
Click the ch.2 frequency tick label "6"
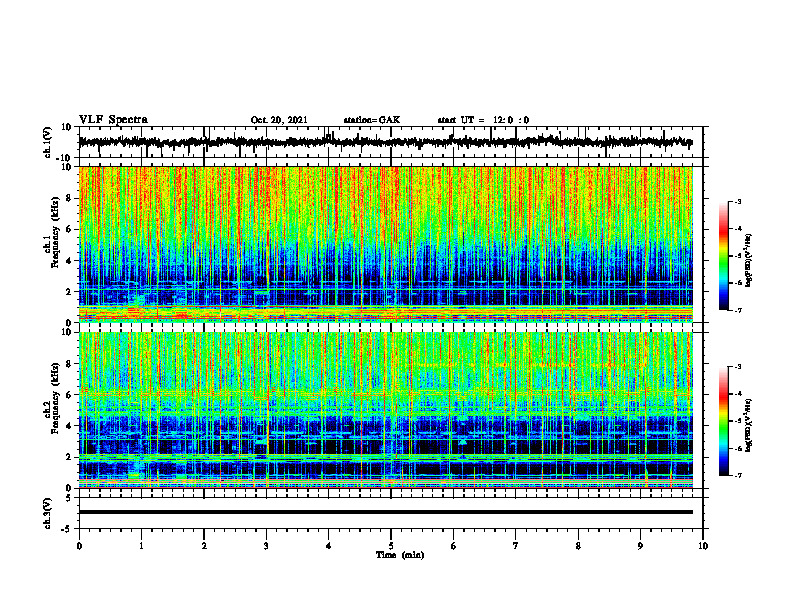coord(69,395)
